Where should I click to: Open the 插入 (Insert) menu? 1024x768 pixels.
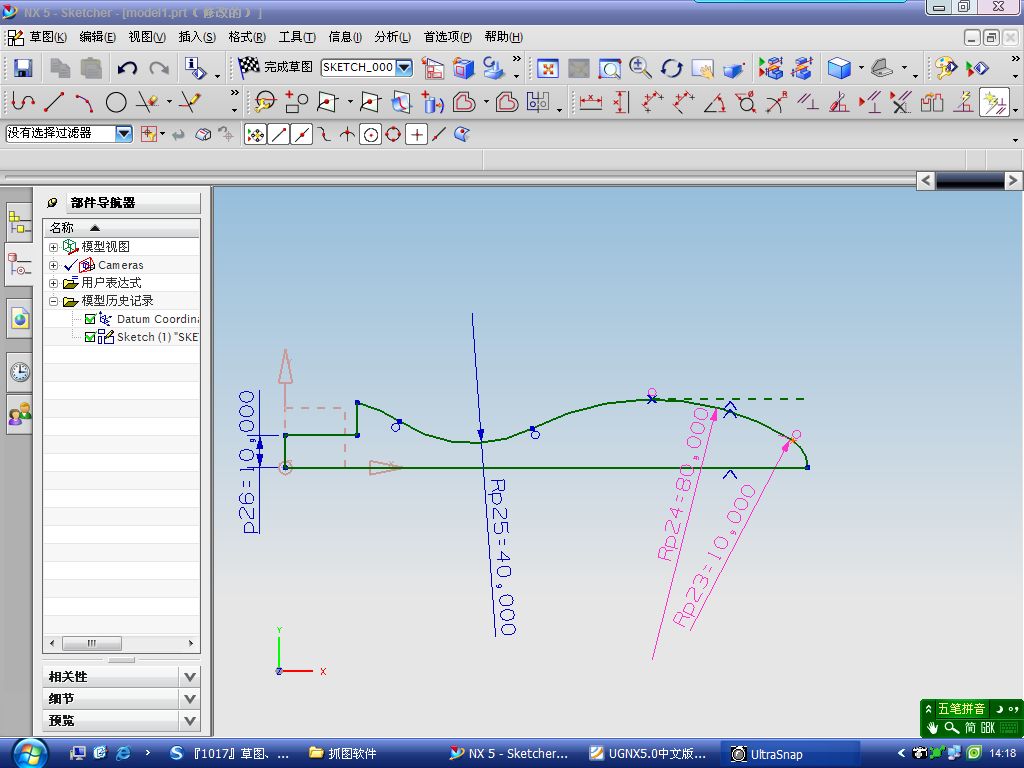pyautogui.click(x=197, y=37)
